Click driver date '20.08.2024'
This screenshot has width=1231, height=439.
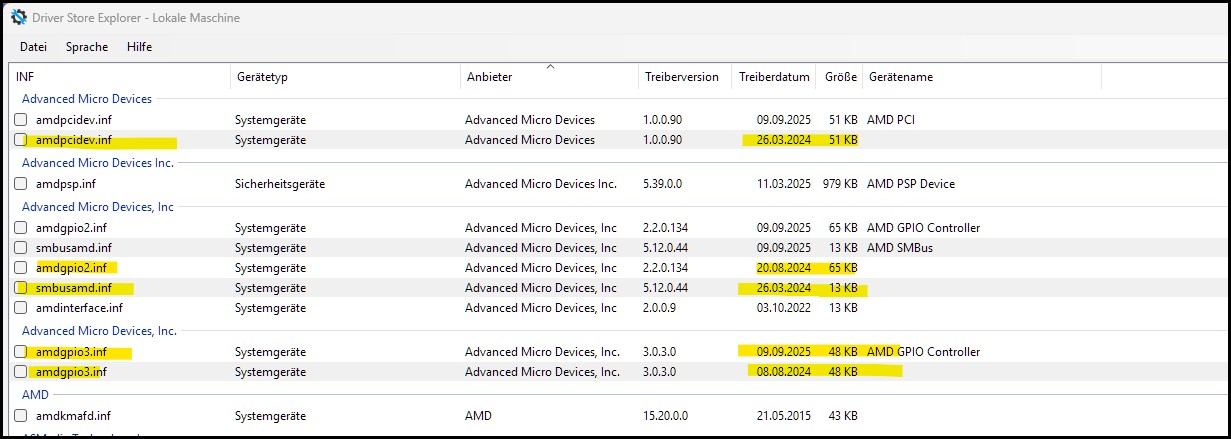[x=786, y=268]
